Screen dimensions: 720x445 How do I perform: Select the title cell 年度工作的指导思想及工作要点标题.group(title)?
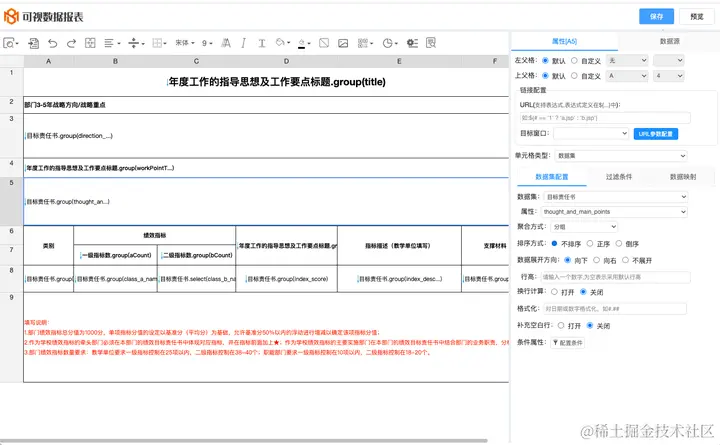click(277, 82)
